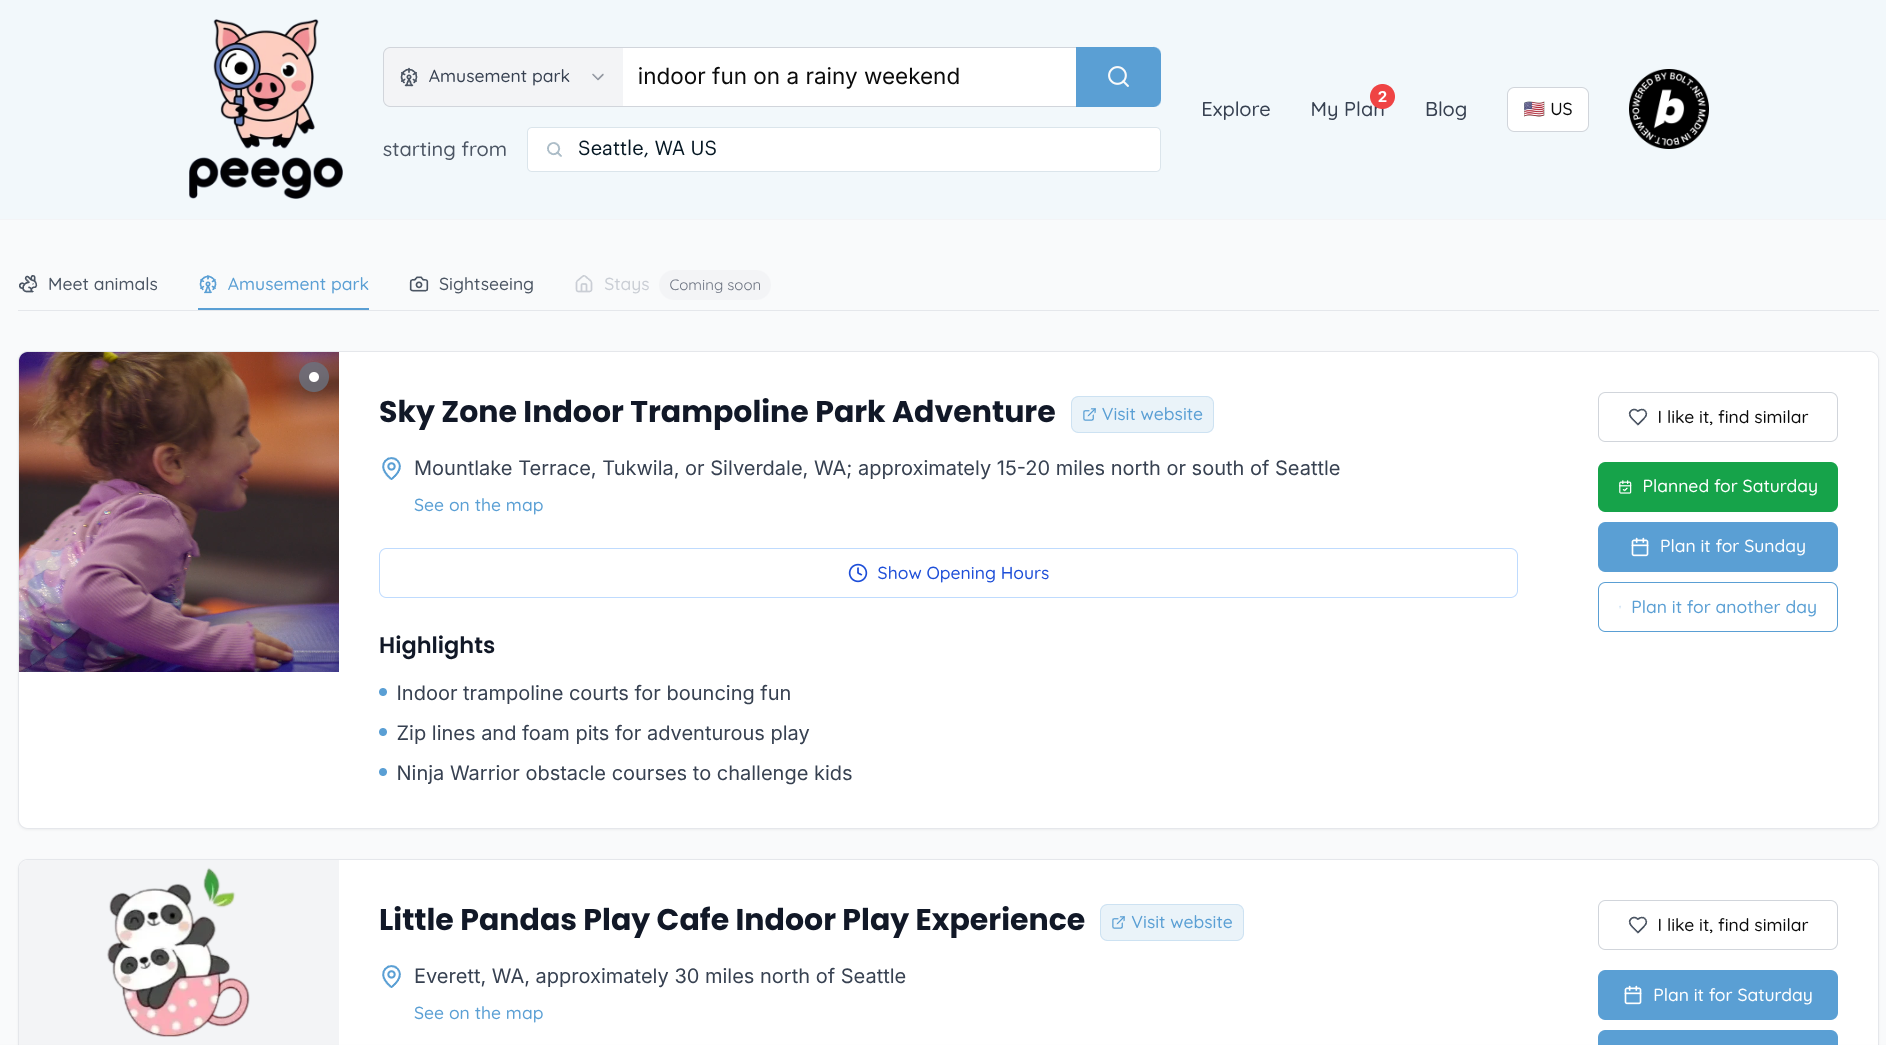Click the Stays tab

[612, 284]
